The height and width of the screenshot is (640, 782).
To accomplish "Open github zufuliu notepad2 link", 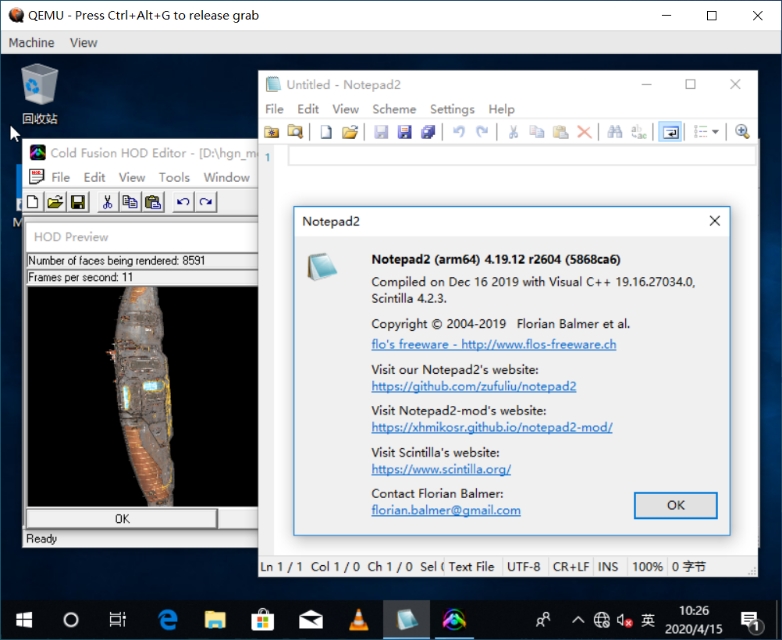I will click(x=474, y=386).
